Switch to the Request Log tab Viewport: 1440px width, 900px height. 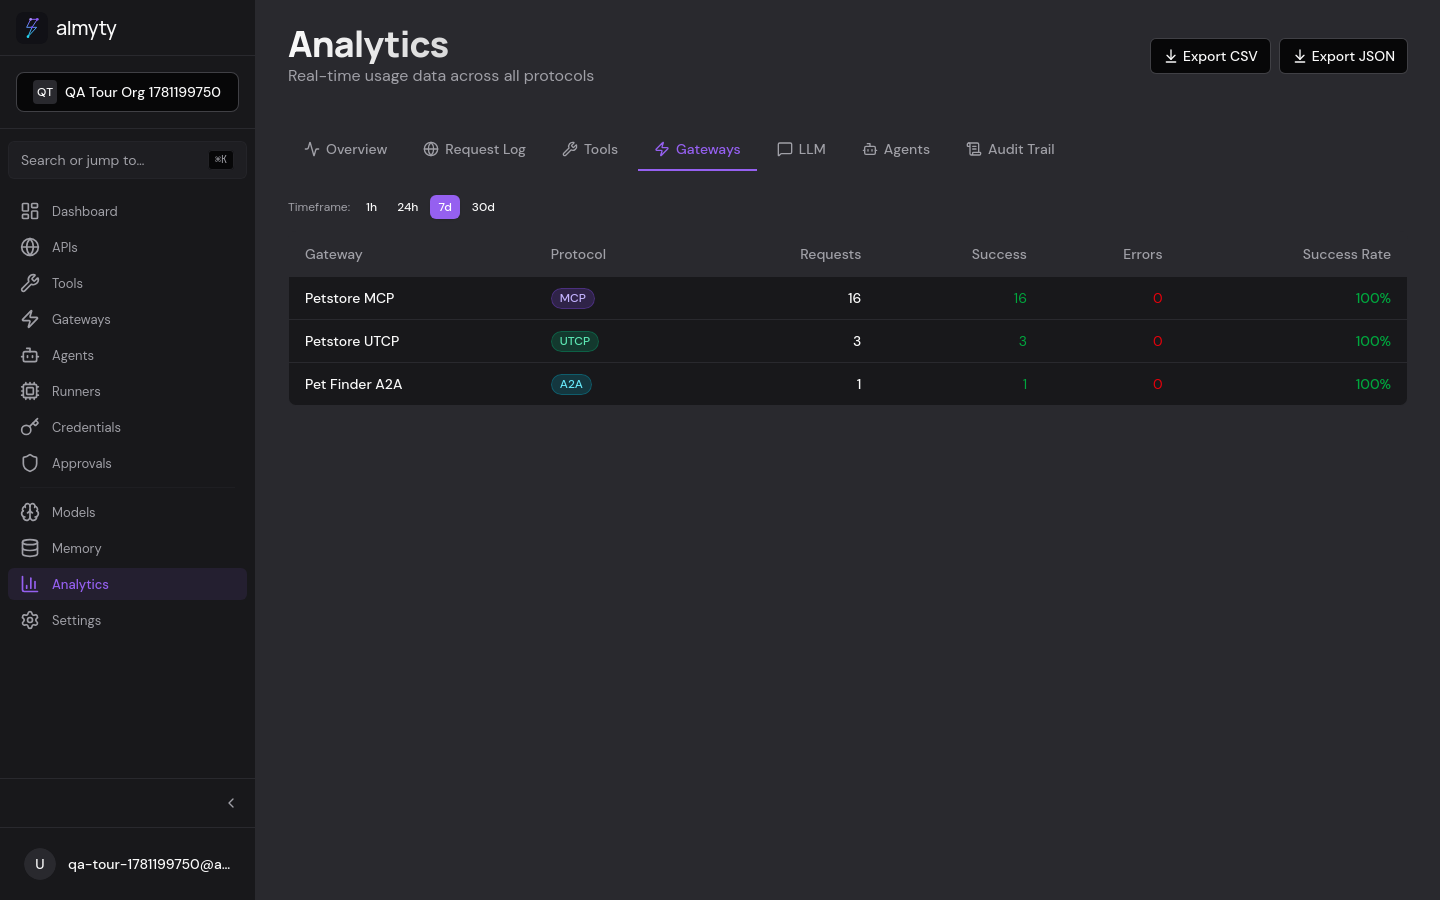pos(474,149)
